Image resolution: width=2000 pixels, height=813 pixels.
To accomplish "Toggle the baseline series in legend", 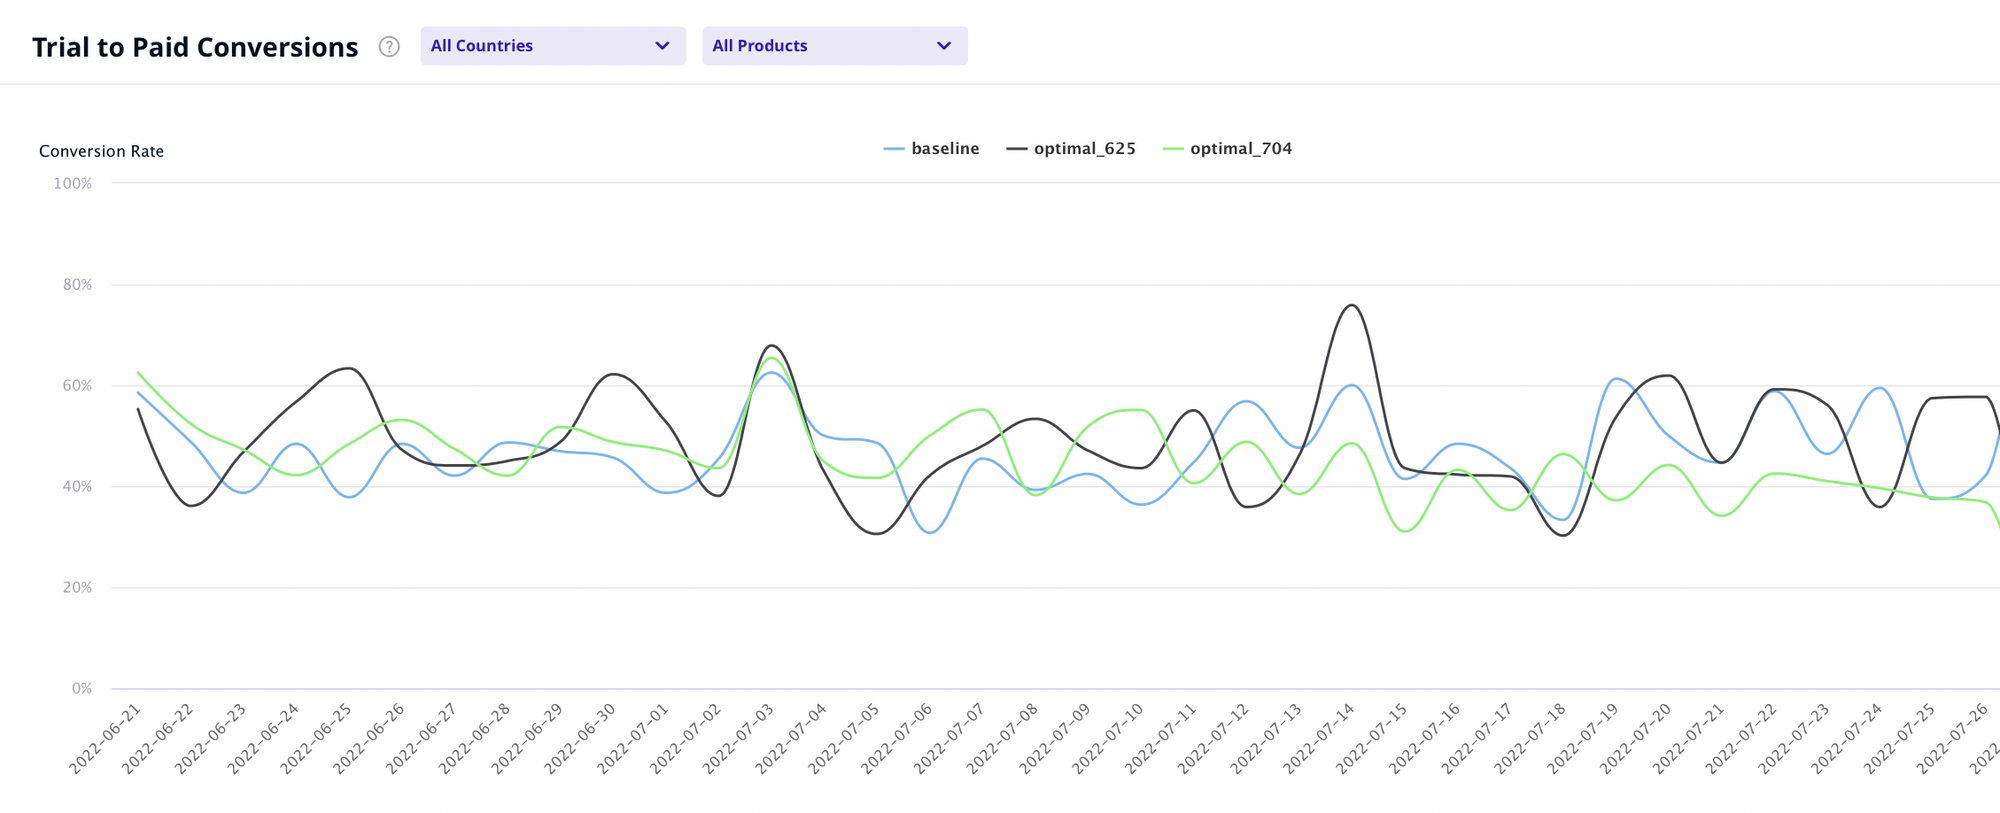I will (x=932, y=149).
